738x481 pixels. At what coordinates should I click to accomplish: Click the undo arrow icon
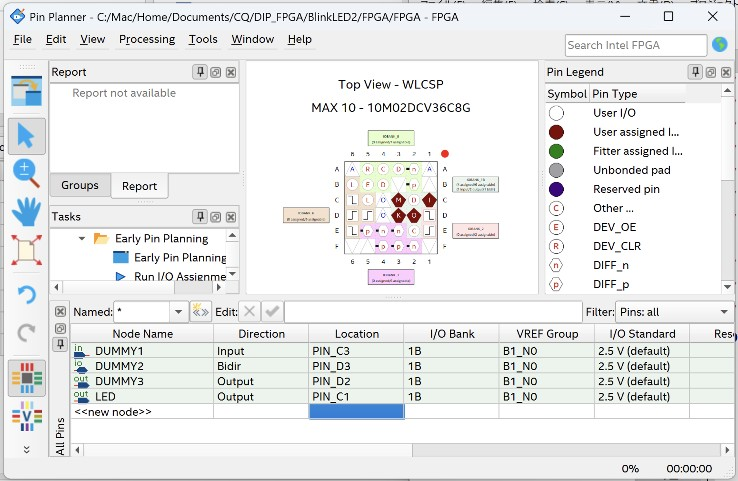coord(26,295)
